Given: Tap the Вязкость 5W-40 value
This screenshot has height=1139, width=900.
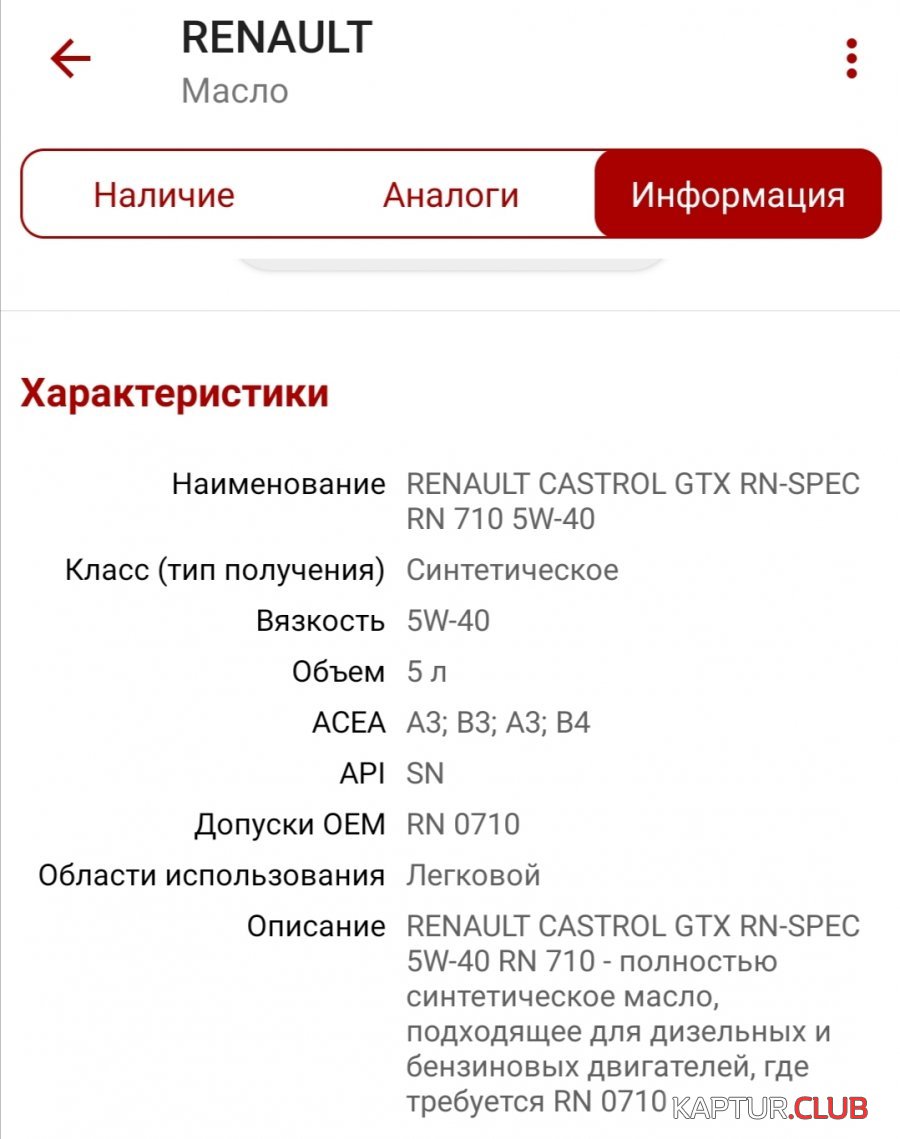Looking at the screenshot, I should point(448,621).
